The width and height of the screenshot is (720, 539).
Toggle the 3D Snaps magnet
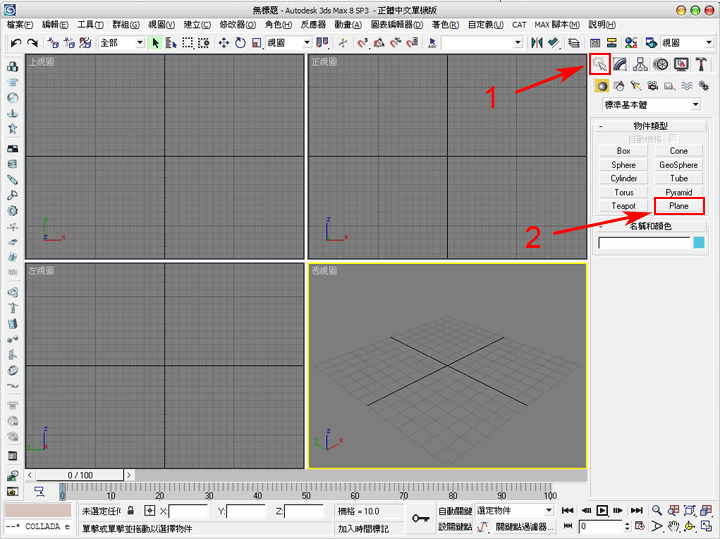[362, 43]
